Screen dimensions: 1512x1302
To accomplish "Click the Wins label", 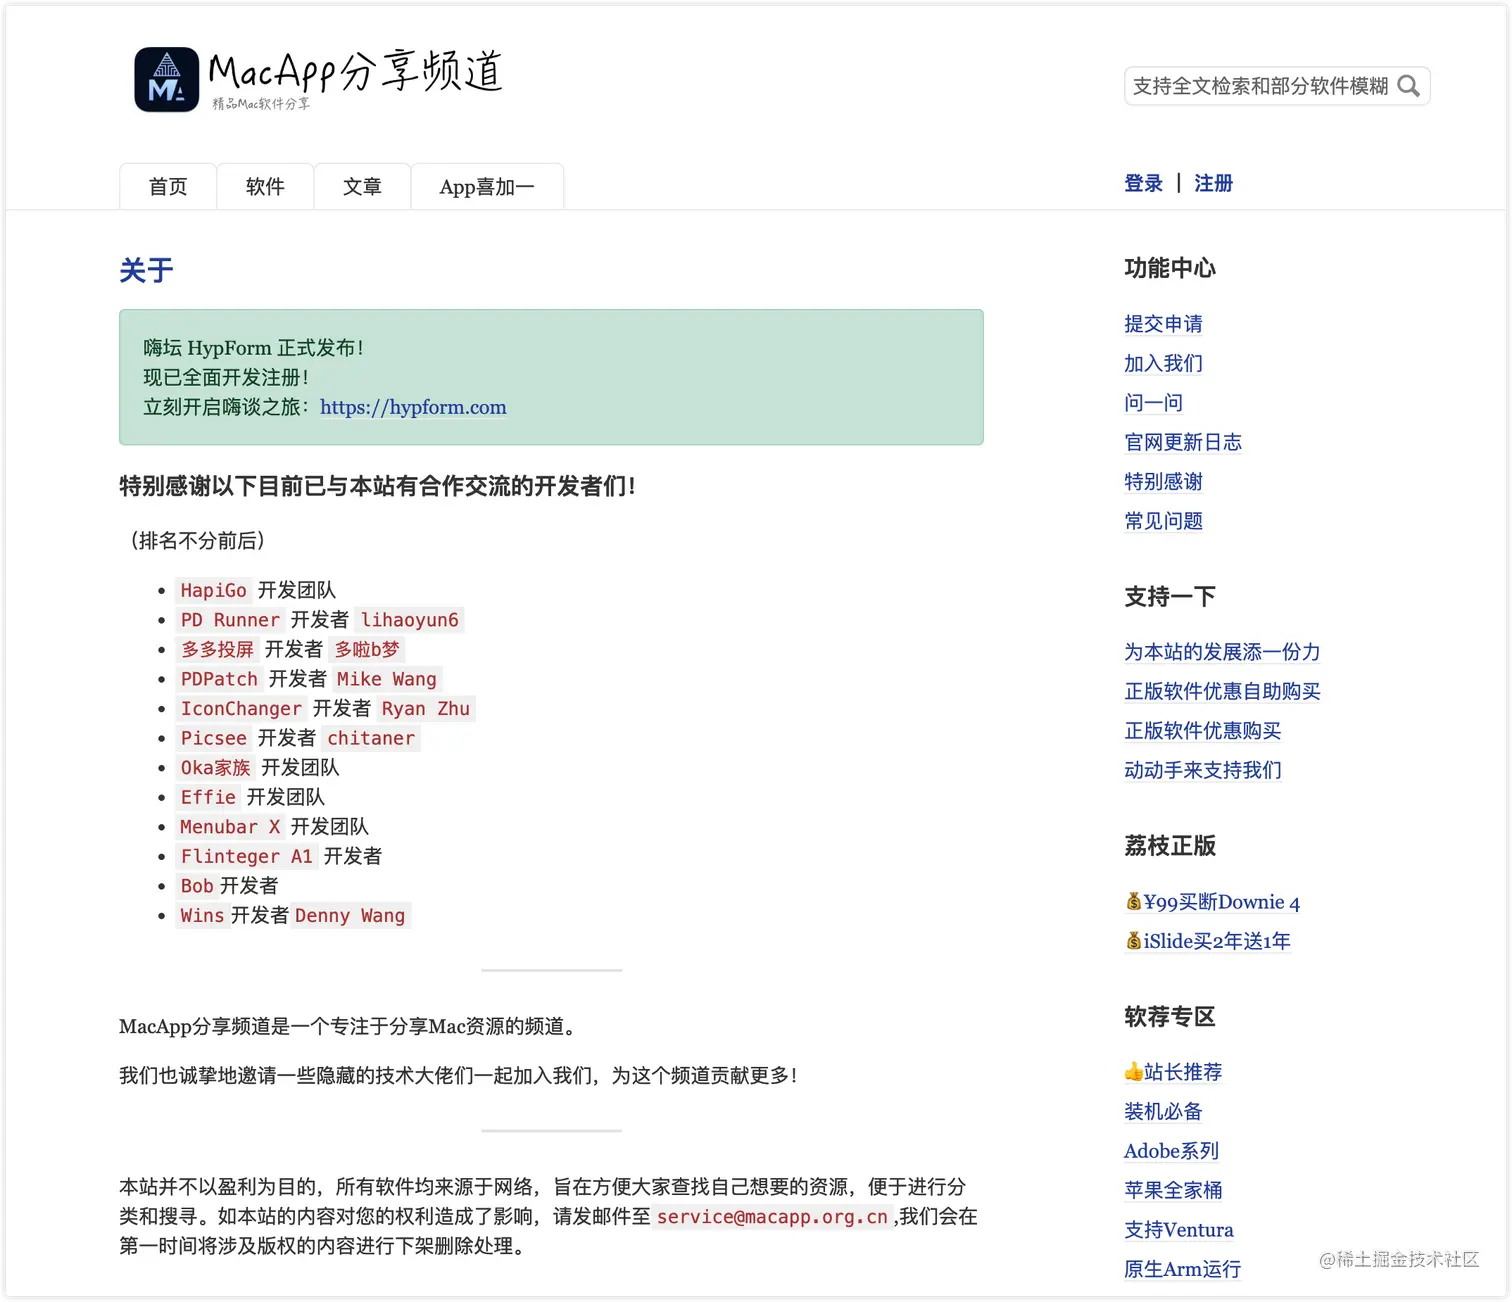I will point(202,915).
